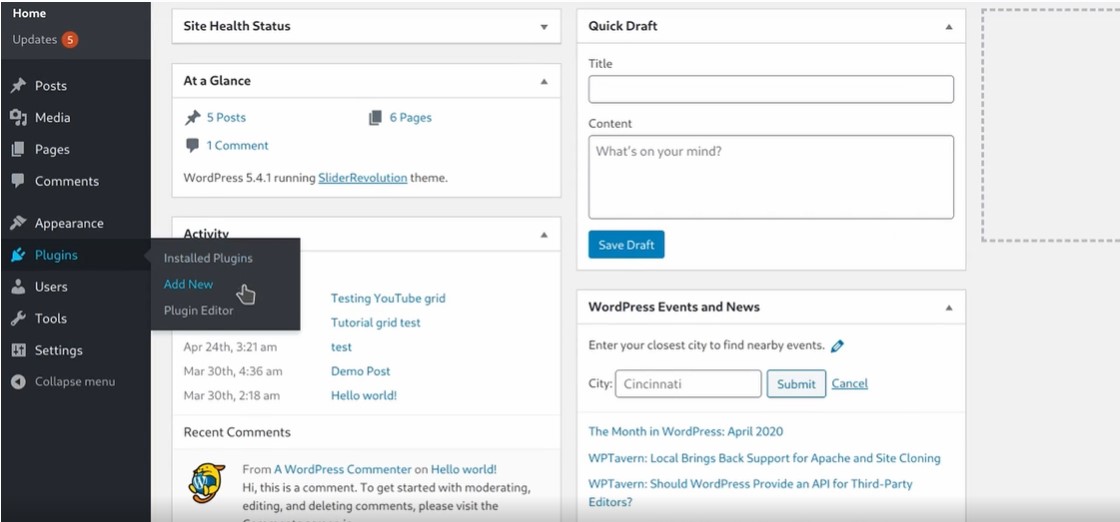1120x522 pixels.
Task: Click the Collapse menu label
Action: tap(75, 382)
